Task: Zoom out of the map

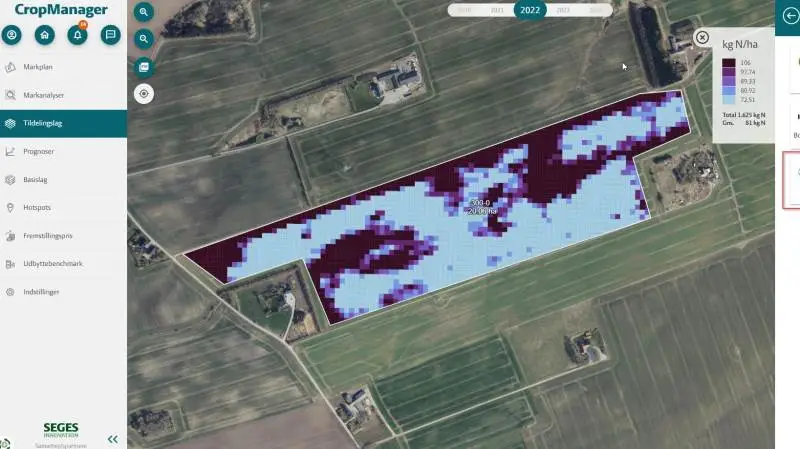Action: 144,39
